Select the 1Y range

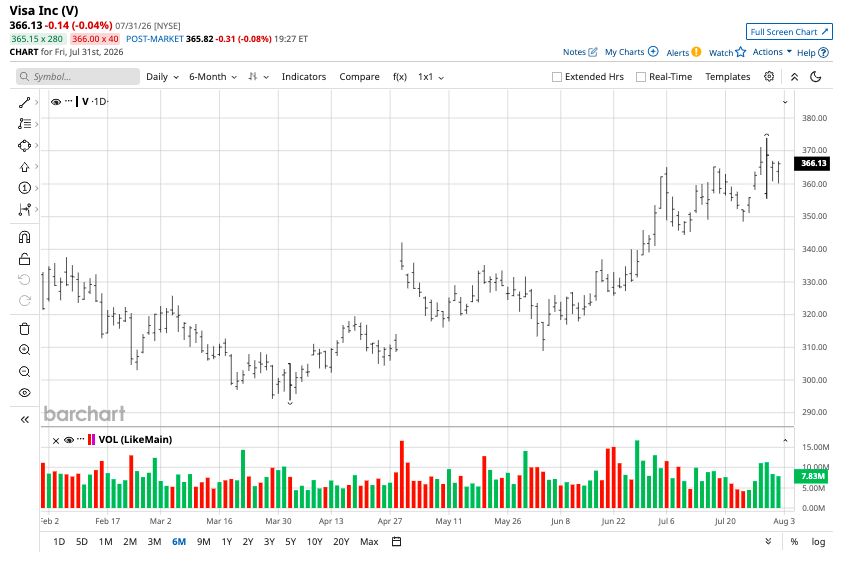pyautogui.click(x=227, y=542)
